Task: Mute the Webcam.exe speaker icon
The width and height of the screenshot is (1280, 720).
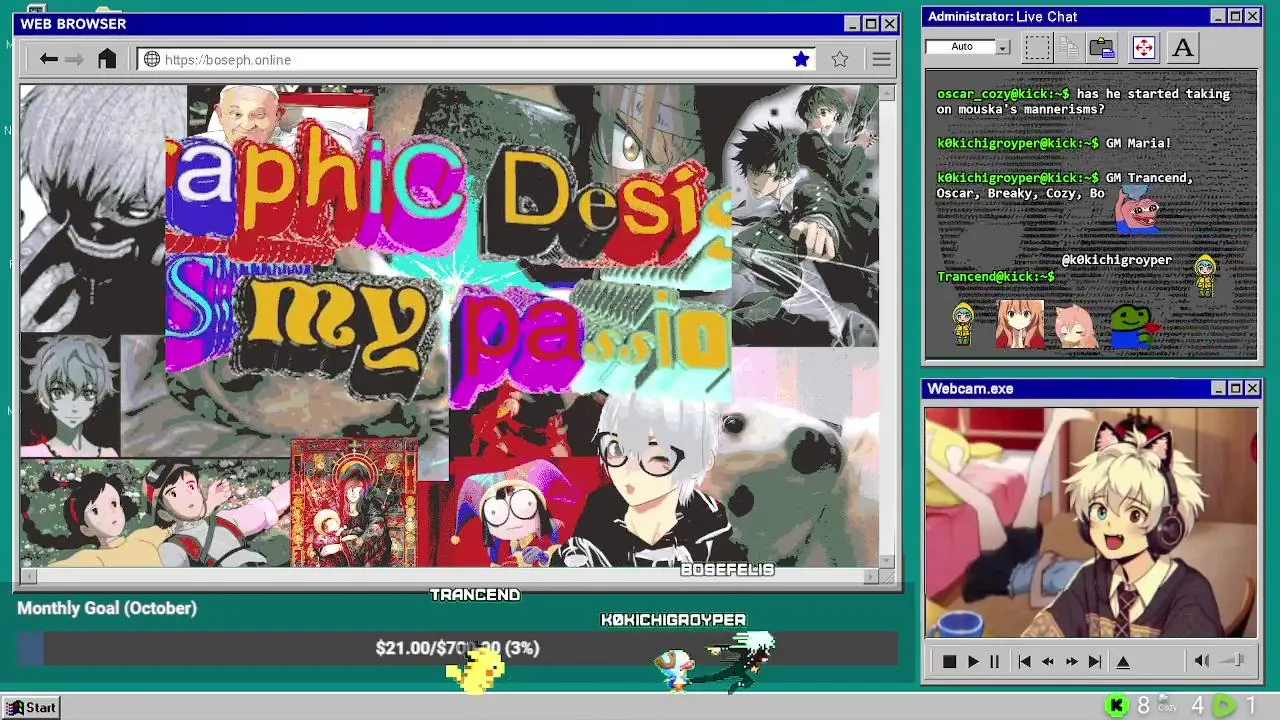Action: point(1202,660)
